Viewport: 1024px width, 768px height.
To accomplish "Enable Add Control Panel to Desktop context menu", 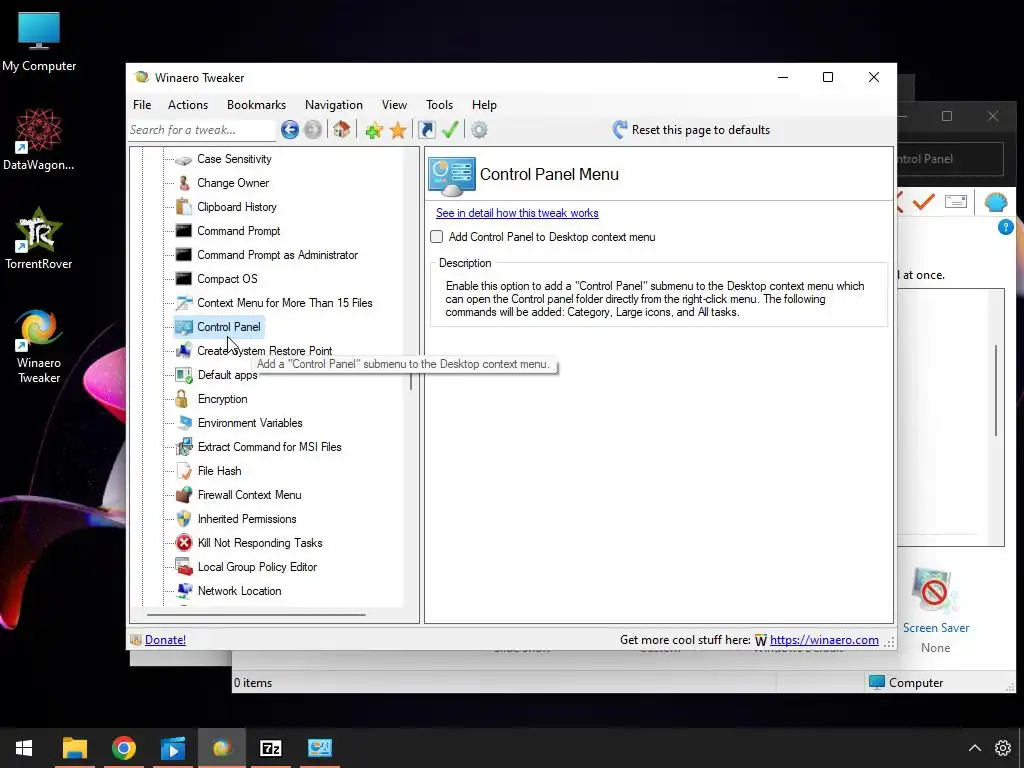I will coord(437,237).
